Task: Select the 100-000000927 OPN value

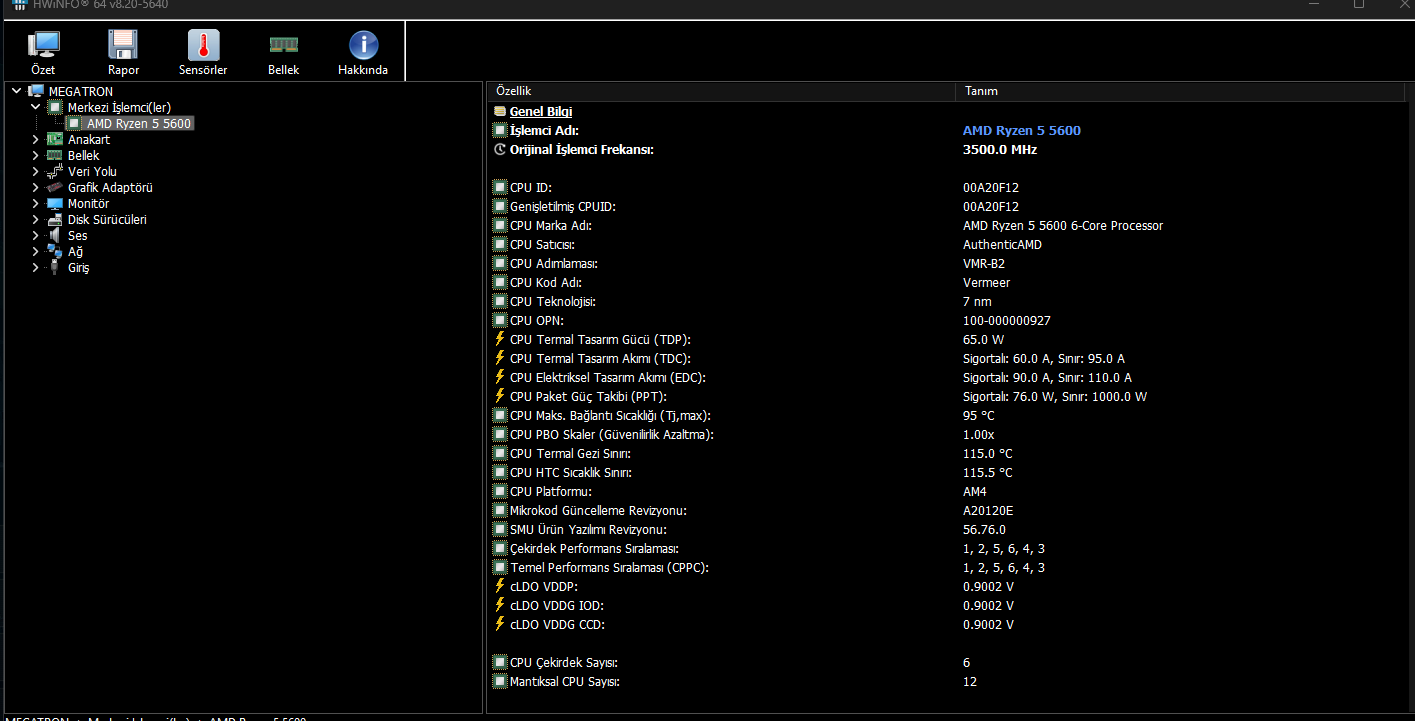Action: 1006,321
